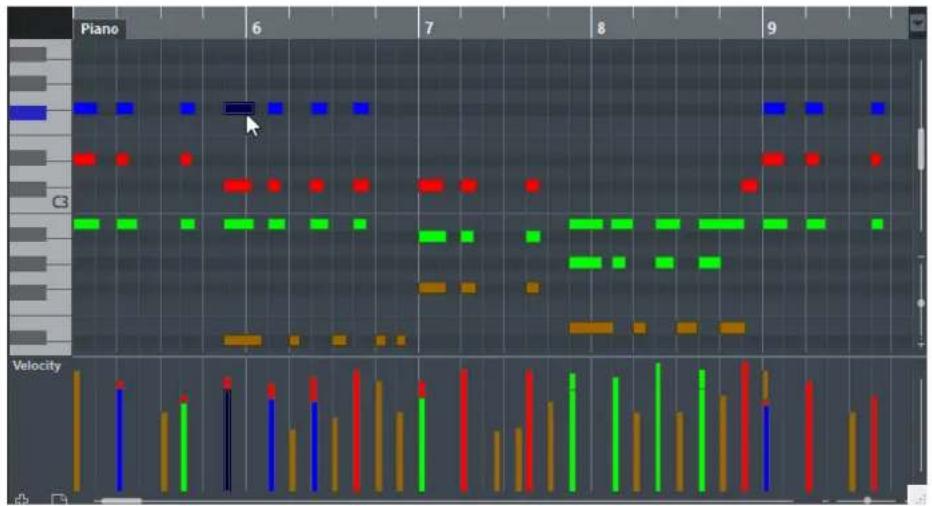Click the highlighted blue piano key
Image resolution: width=932 pixels, height=506 pixels.
coord(28,112)
